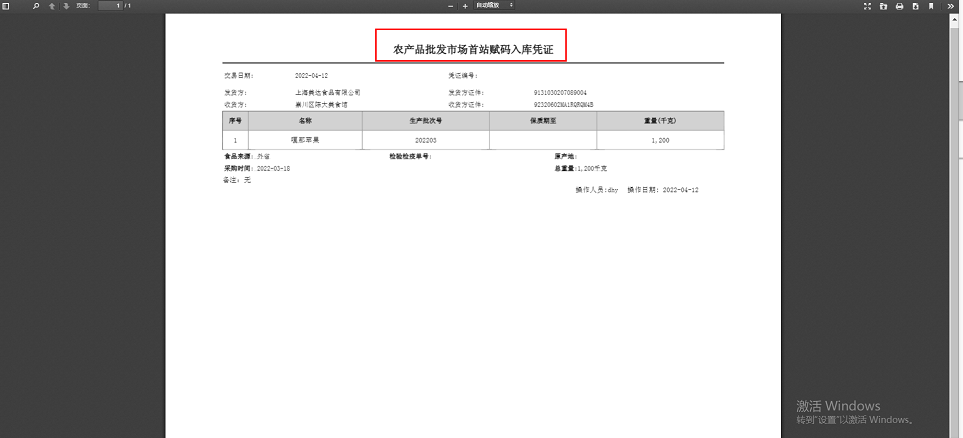Click the batch number 202203 cell

pos(426,140)
